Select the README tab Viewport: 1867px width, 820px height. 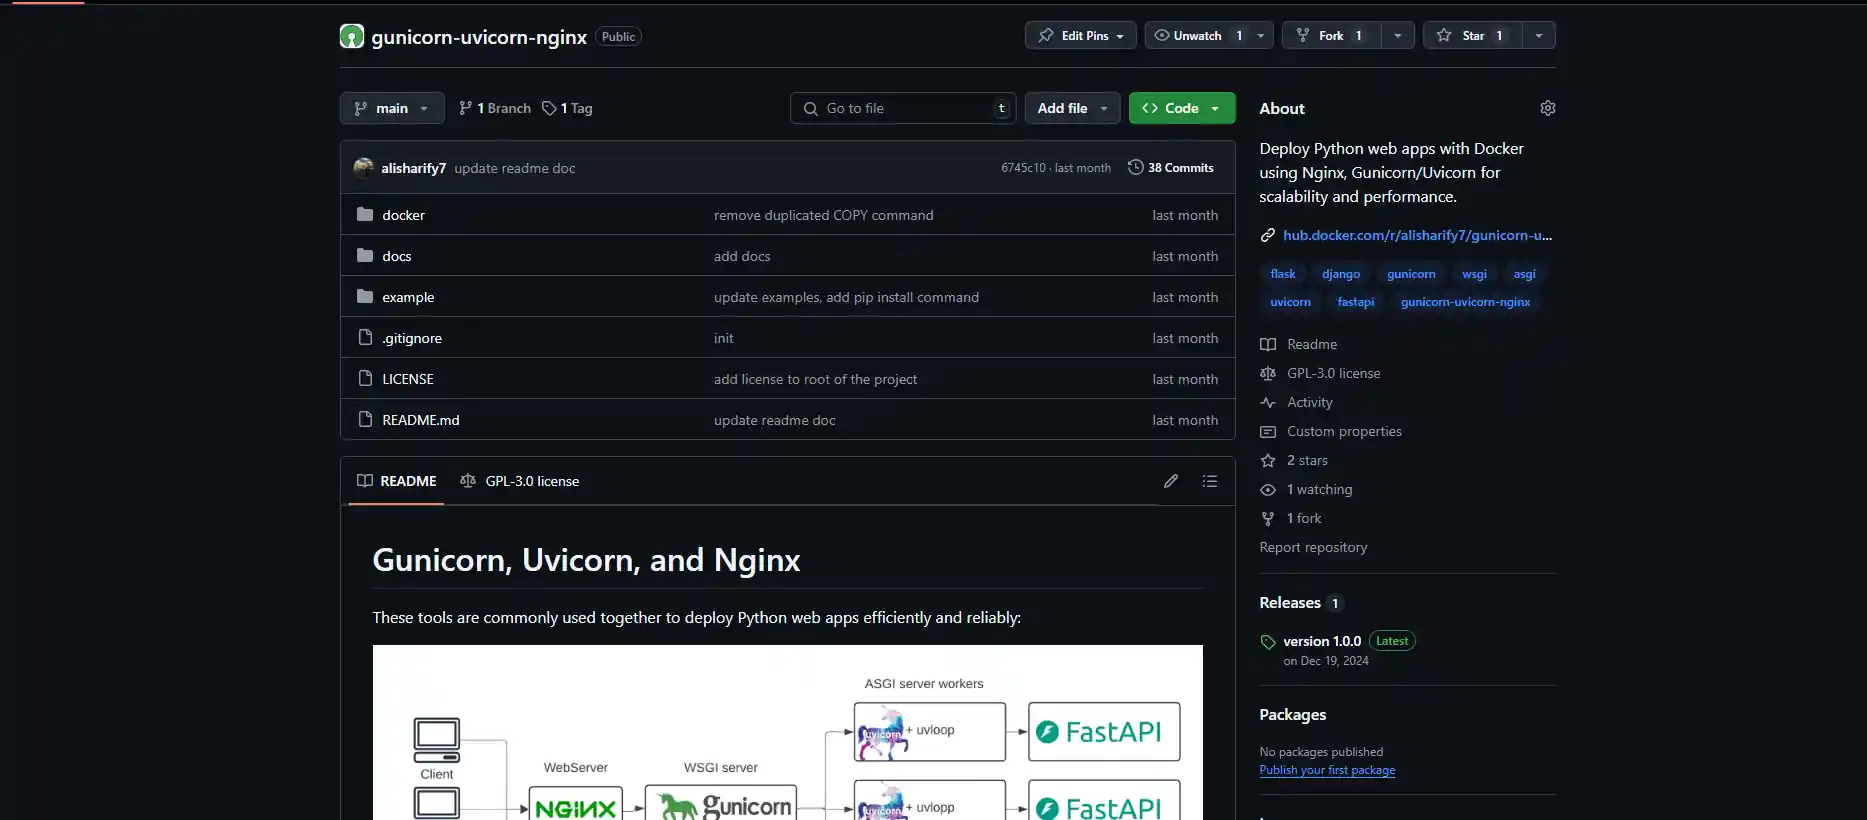coord(397,481)
